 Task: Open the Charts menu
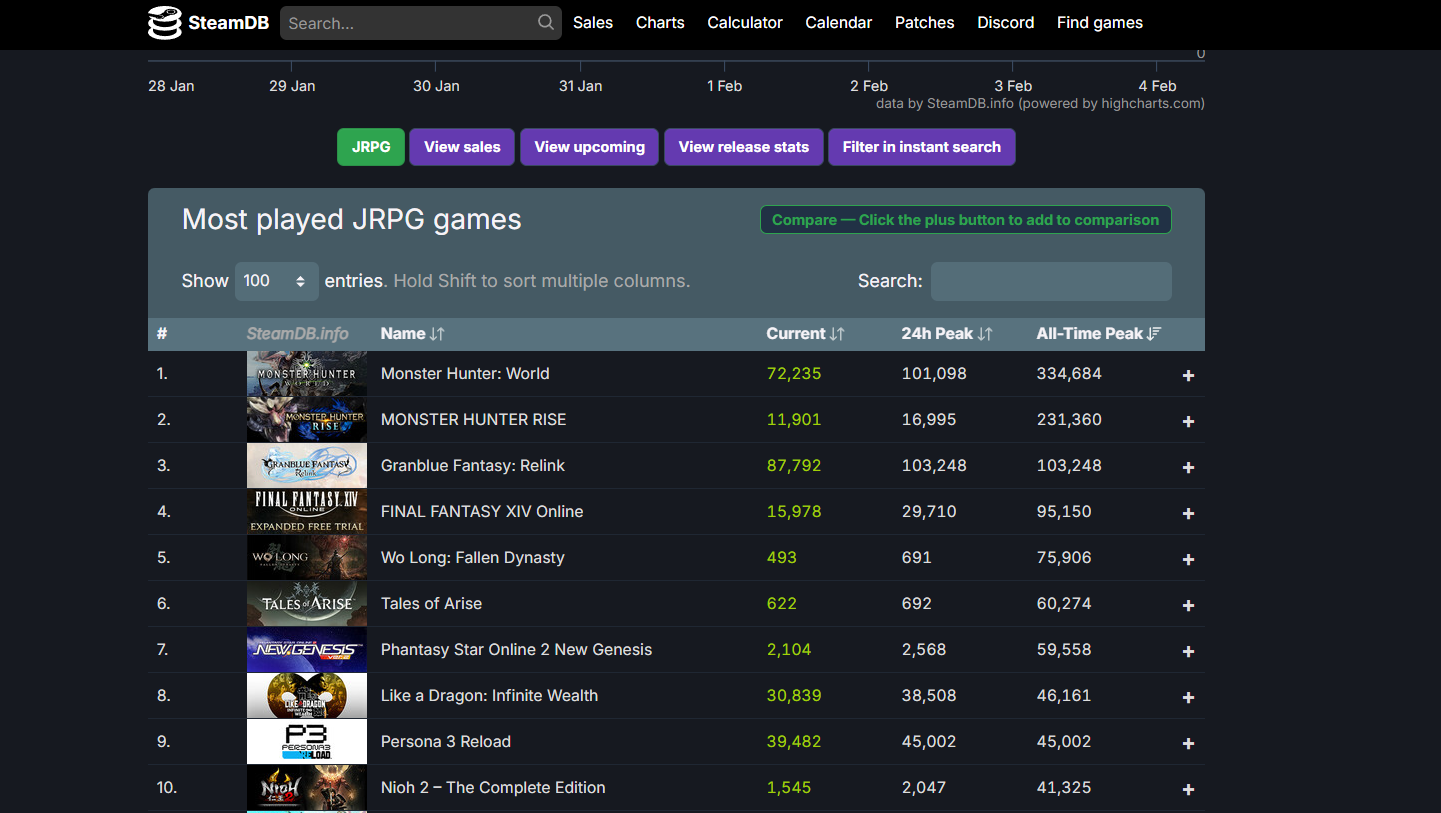[660, 22]
